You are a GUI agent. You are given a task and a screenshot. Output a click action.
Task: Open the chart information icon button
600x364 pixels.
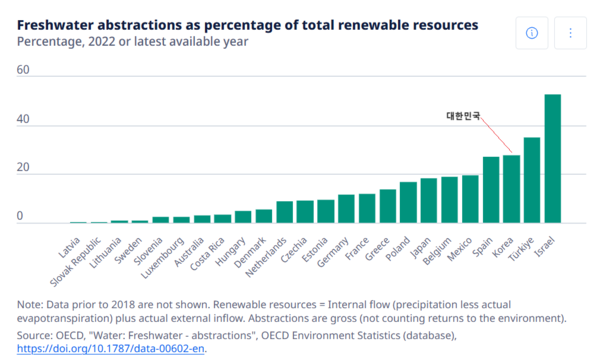532,33
